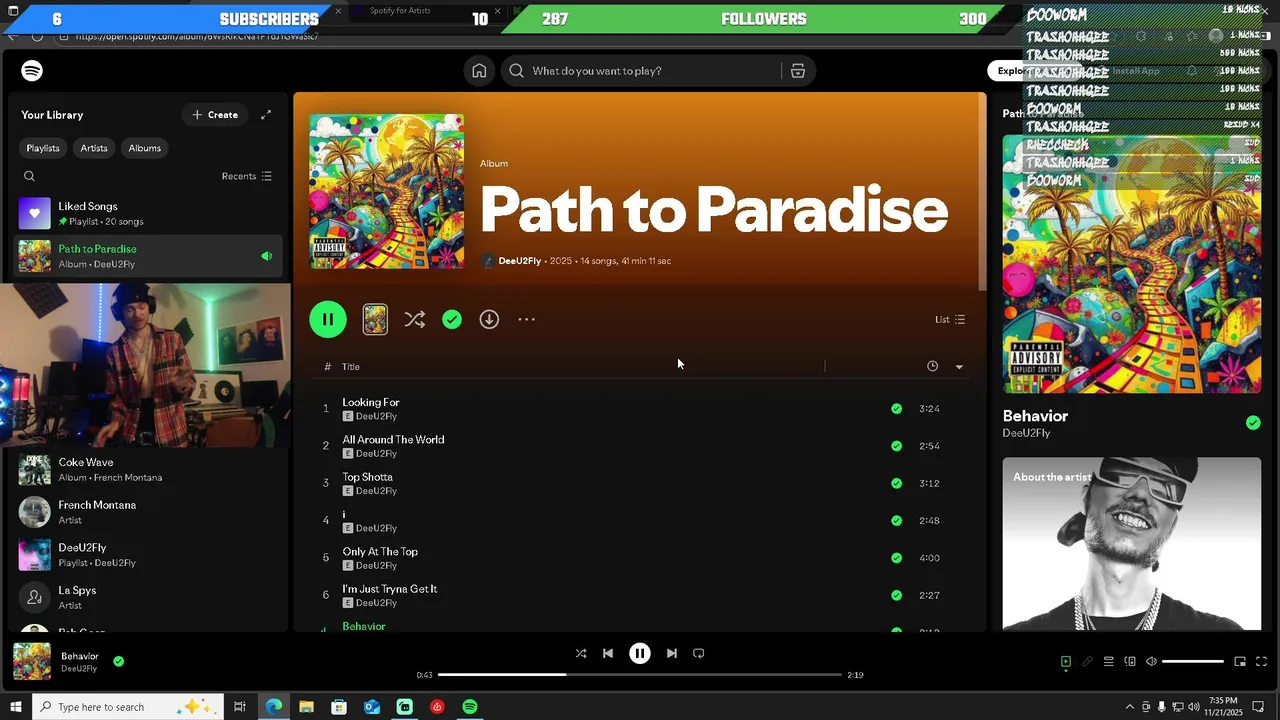Open Task View on the taskbar
The height and width of the screenshot is (720, 1280).
[240, 707]
